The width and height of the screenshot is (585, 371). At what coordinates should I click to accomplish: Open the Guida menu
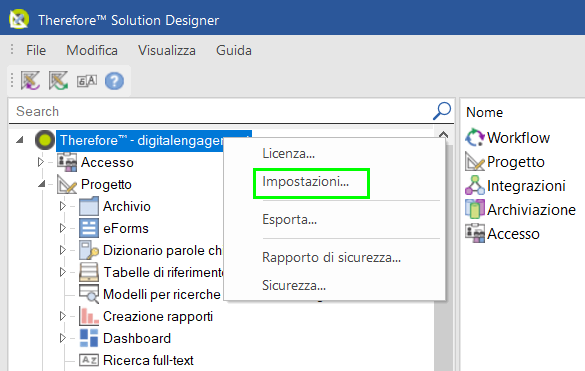pos(234,50)
